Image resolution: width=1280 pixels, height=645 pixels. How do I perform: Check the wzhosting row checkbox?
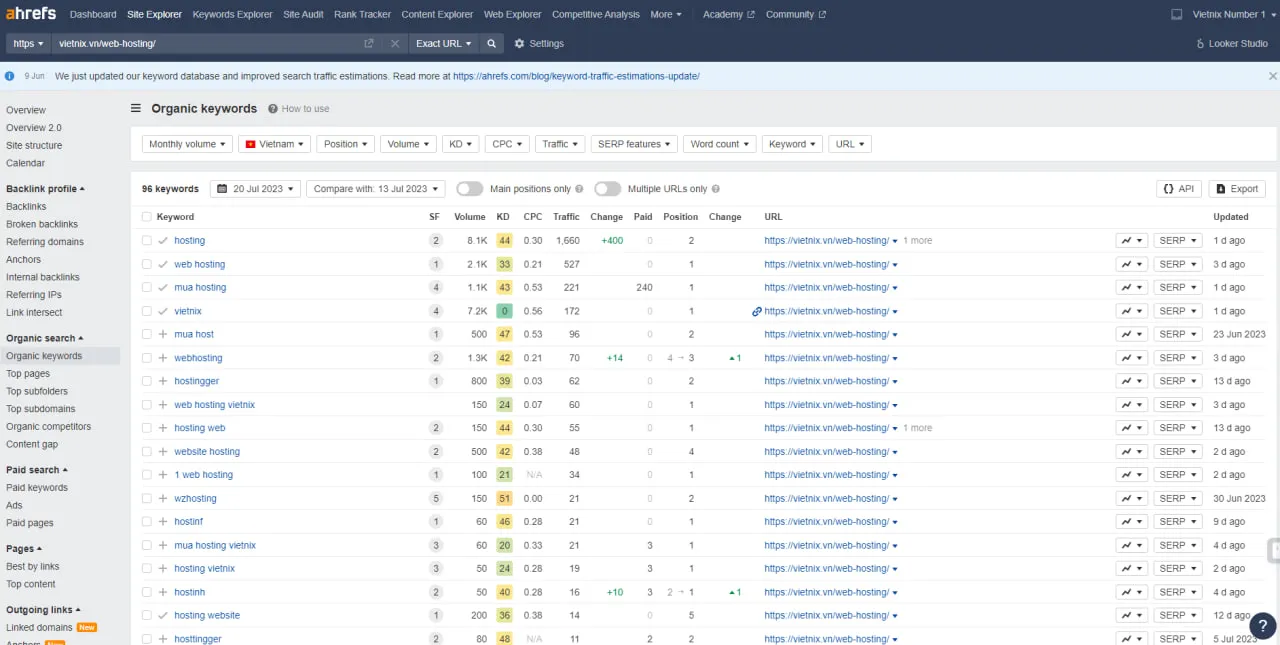pos(147,498)
